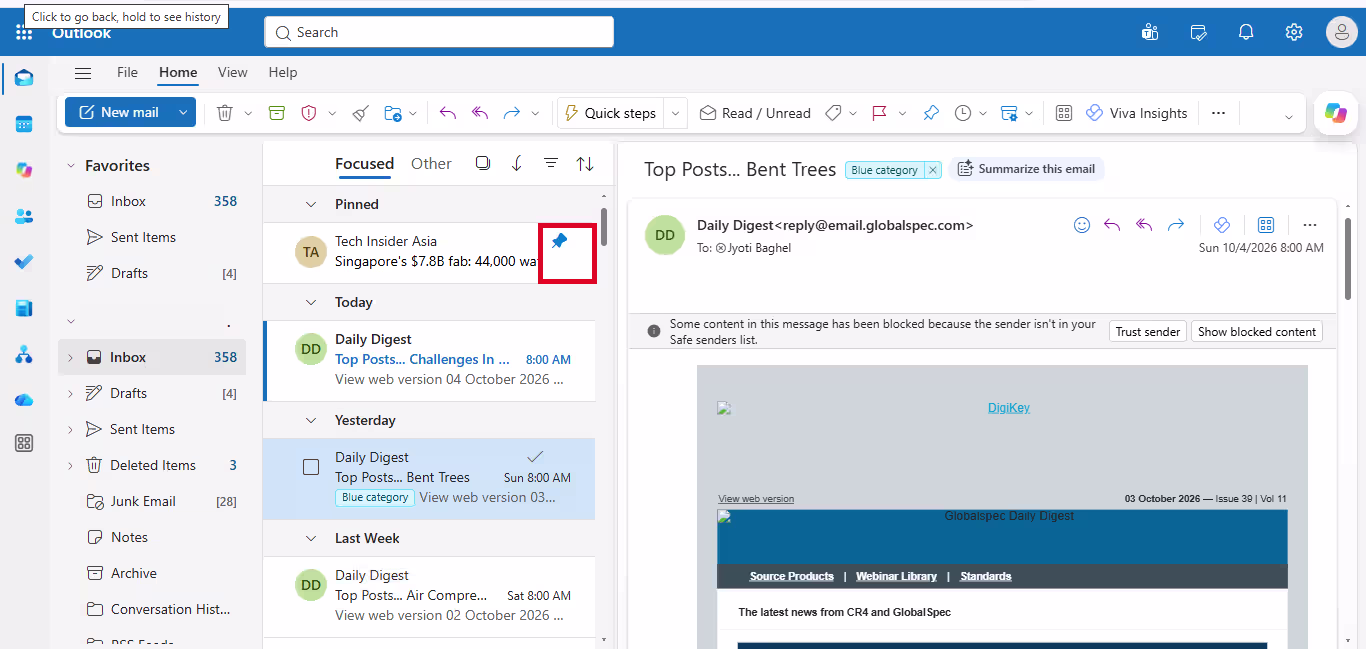Collapse the Favorites section

click(70, 166)
